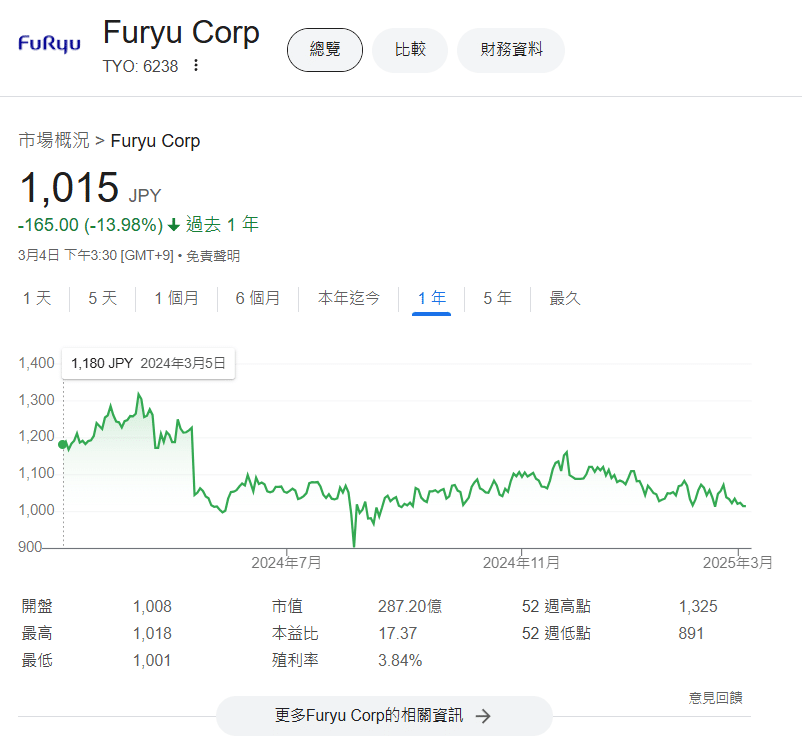
Task: Click the 3月4日 下午3:30 [GMT+9] timestamp
Action: (96, 255)
